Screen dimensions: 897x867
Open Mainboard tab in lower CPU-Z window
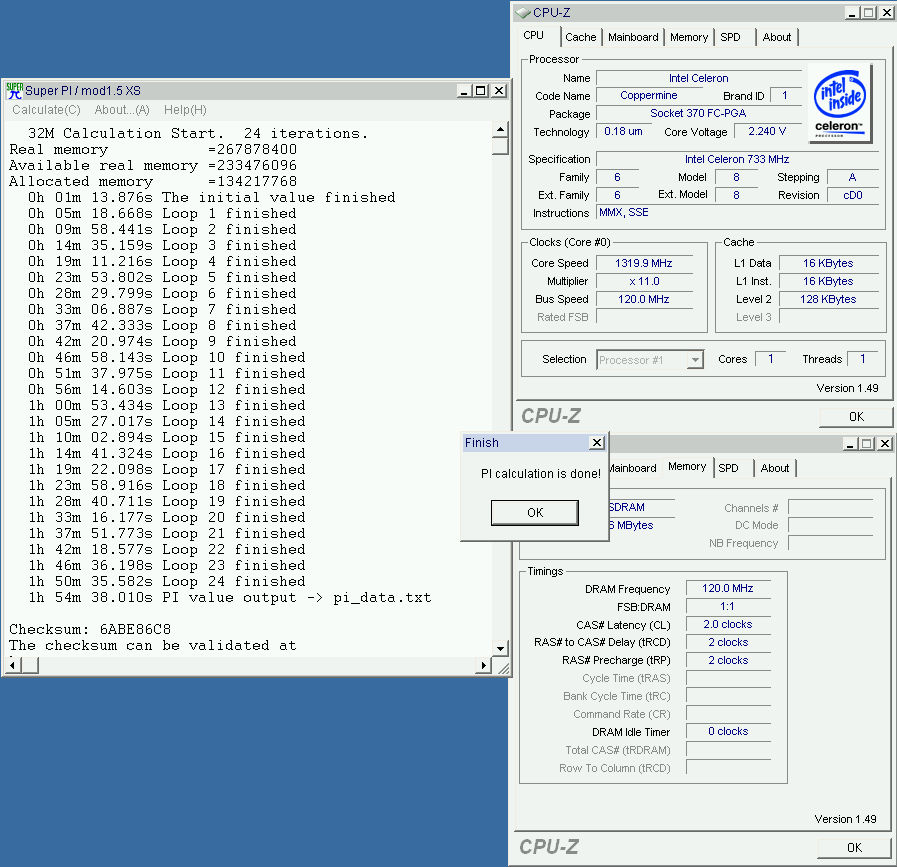tap(633, 468)
